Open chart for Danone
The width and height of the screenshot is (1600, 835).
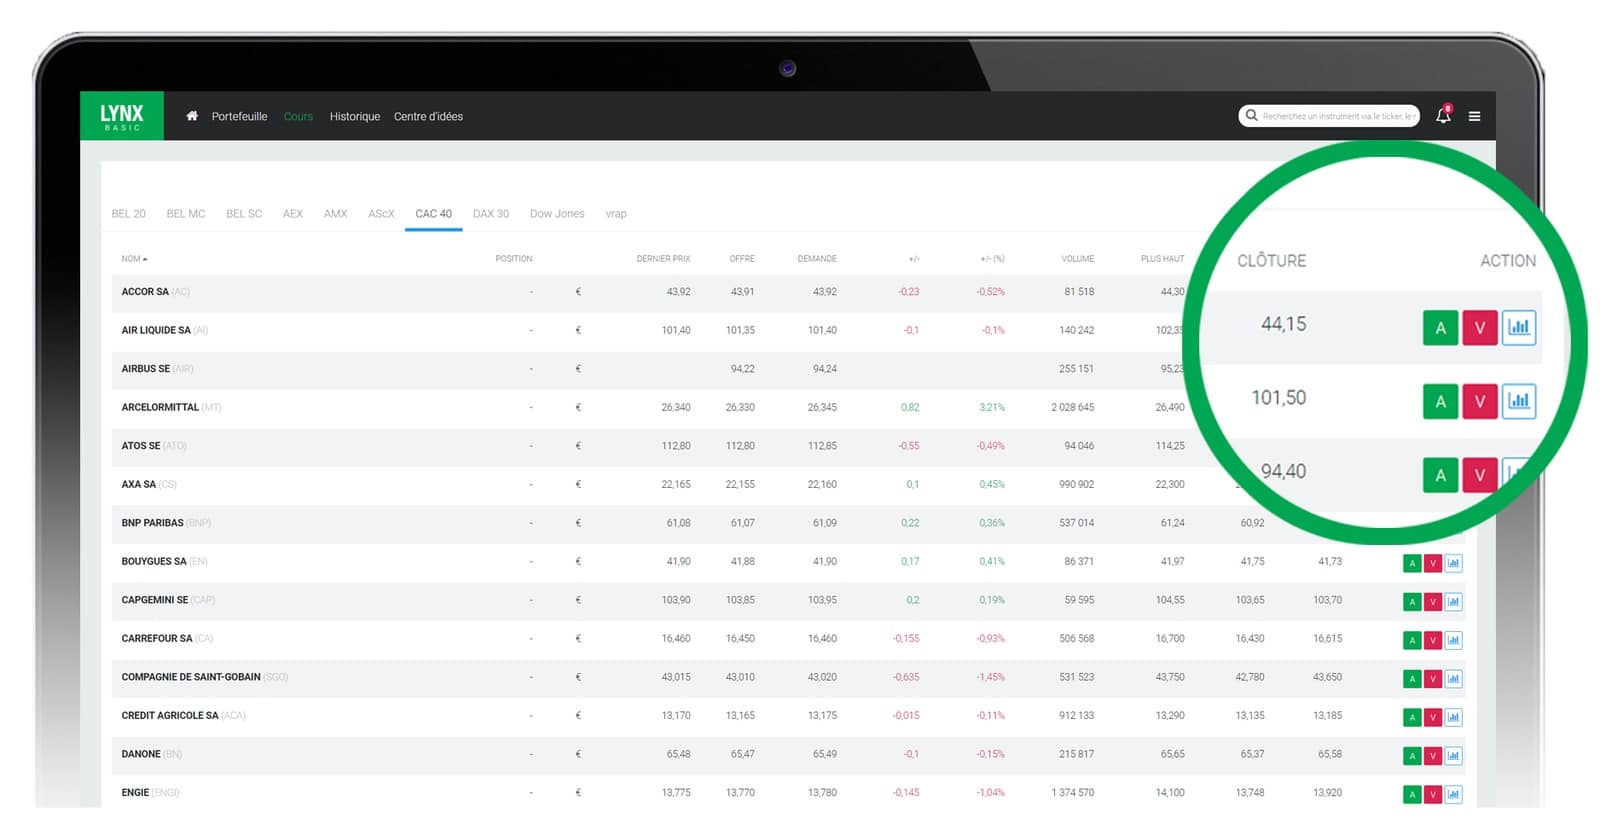click(1453, 756)
